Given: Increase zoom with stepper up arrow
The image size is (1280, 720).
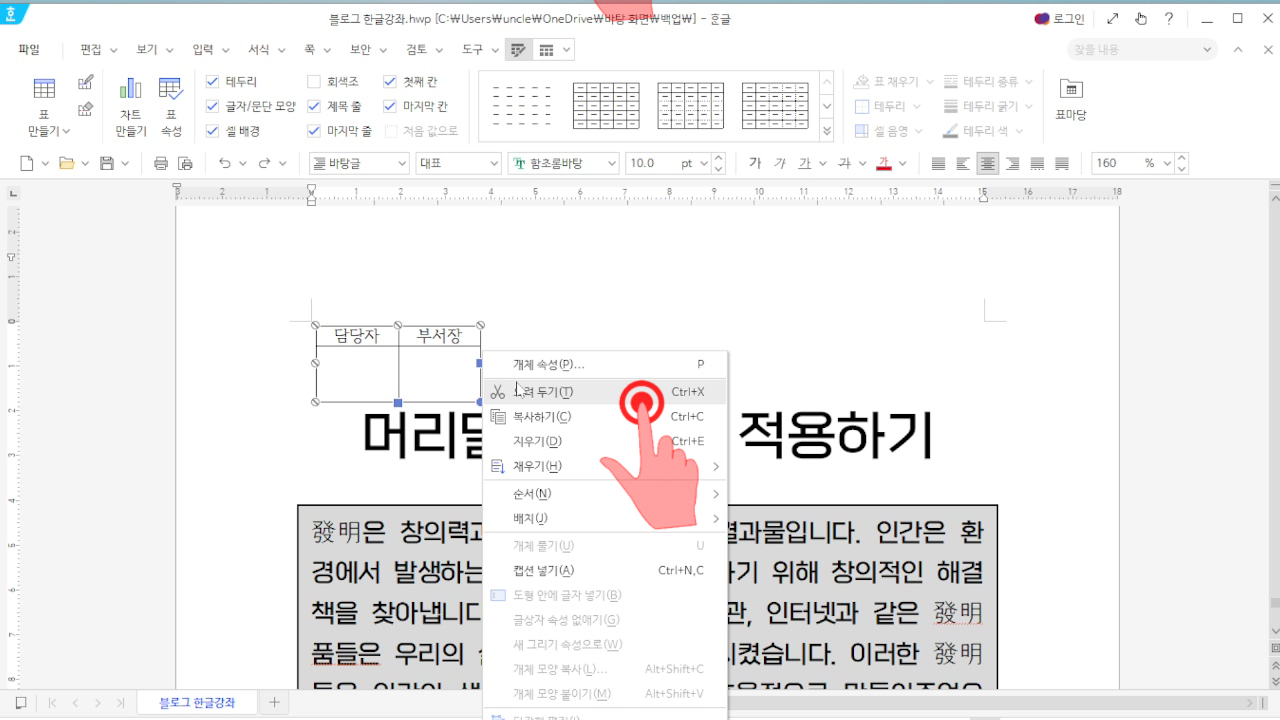Looking at the screenshot, I should click(1183, 158).
